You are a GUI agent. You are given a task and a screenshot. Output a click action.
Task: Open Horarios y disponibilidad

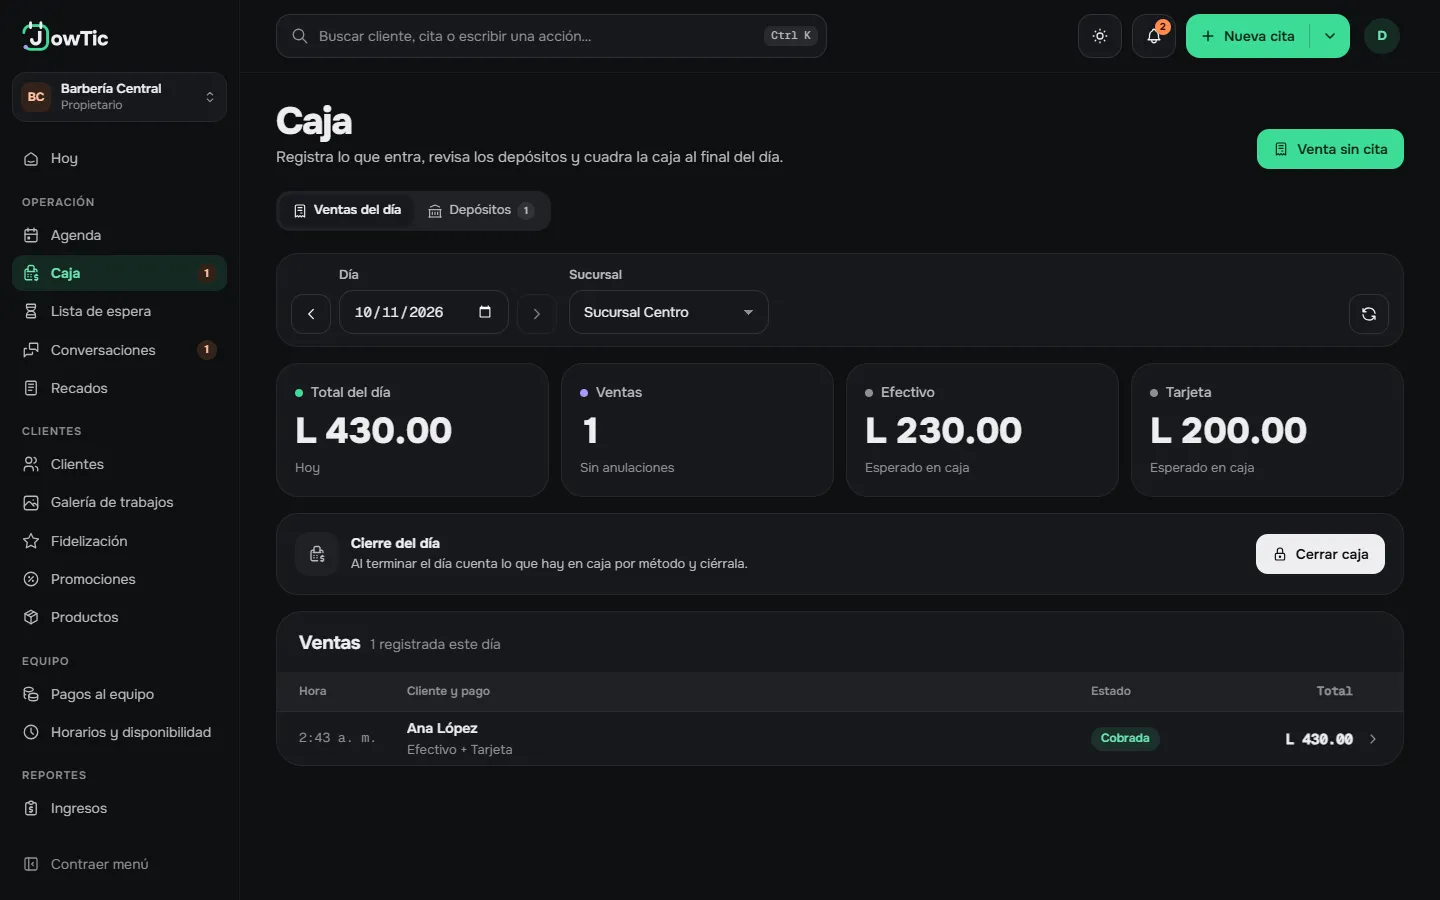point(119,732)
